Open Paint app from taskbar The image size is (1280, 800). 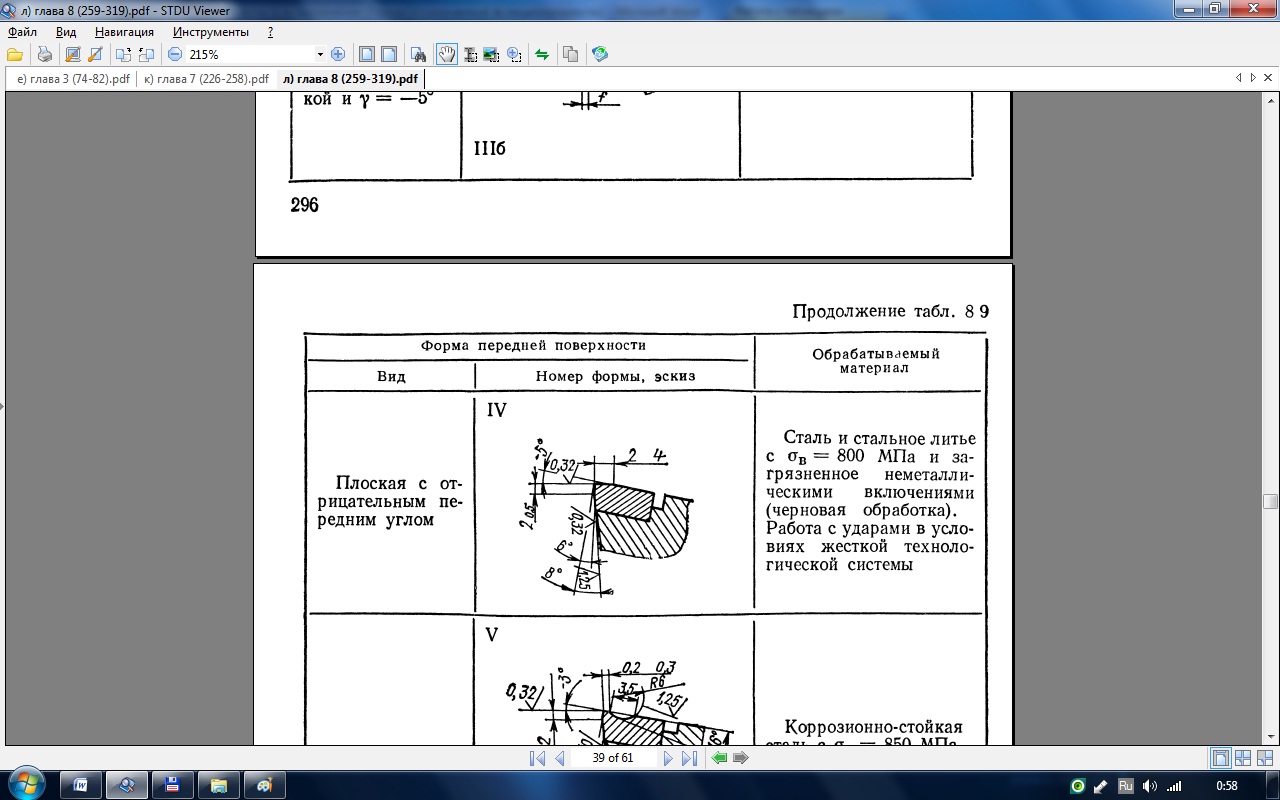264,785
